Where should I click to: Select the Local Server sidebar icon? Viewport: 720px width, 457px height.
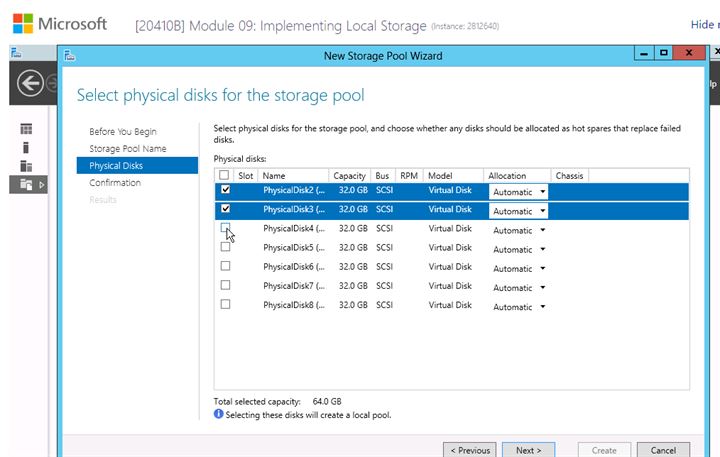[26, 147]
